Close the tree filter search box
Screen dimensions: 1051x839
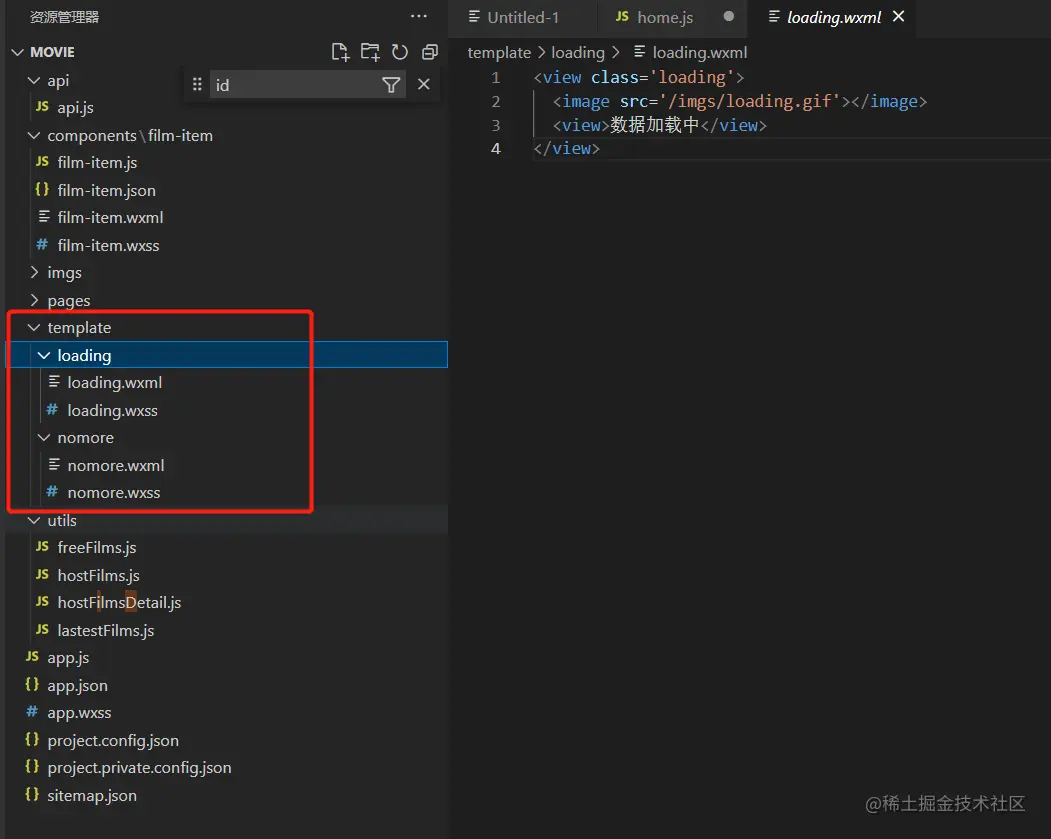coord(424,84)
